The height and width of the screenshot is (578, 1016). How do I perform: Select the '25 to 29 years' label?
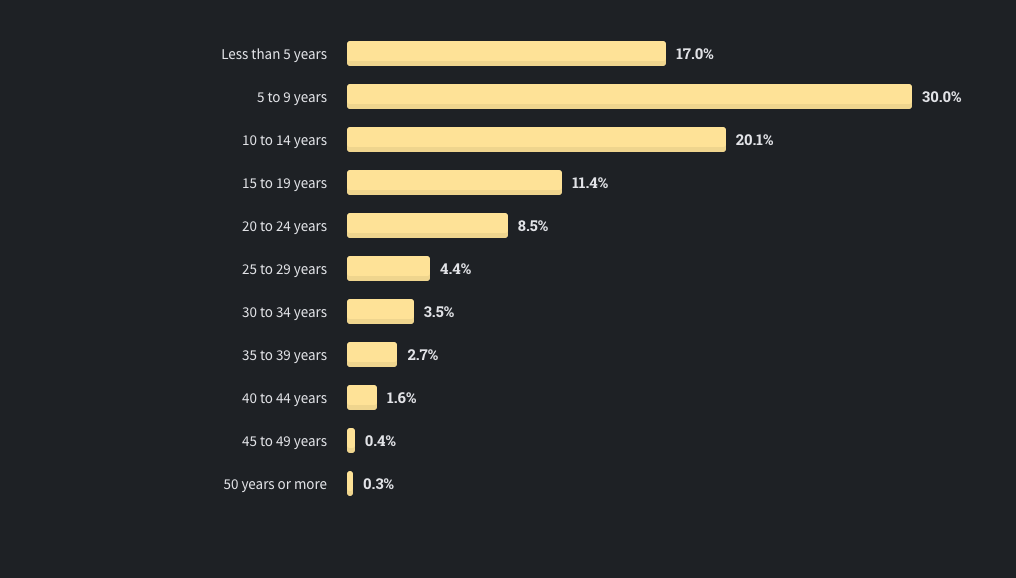[284, 269]
